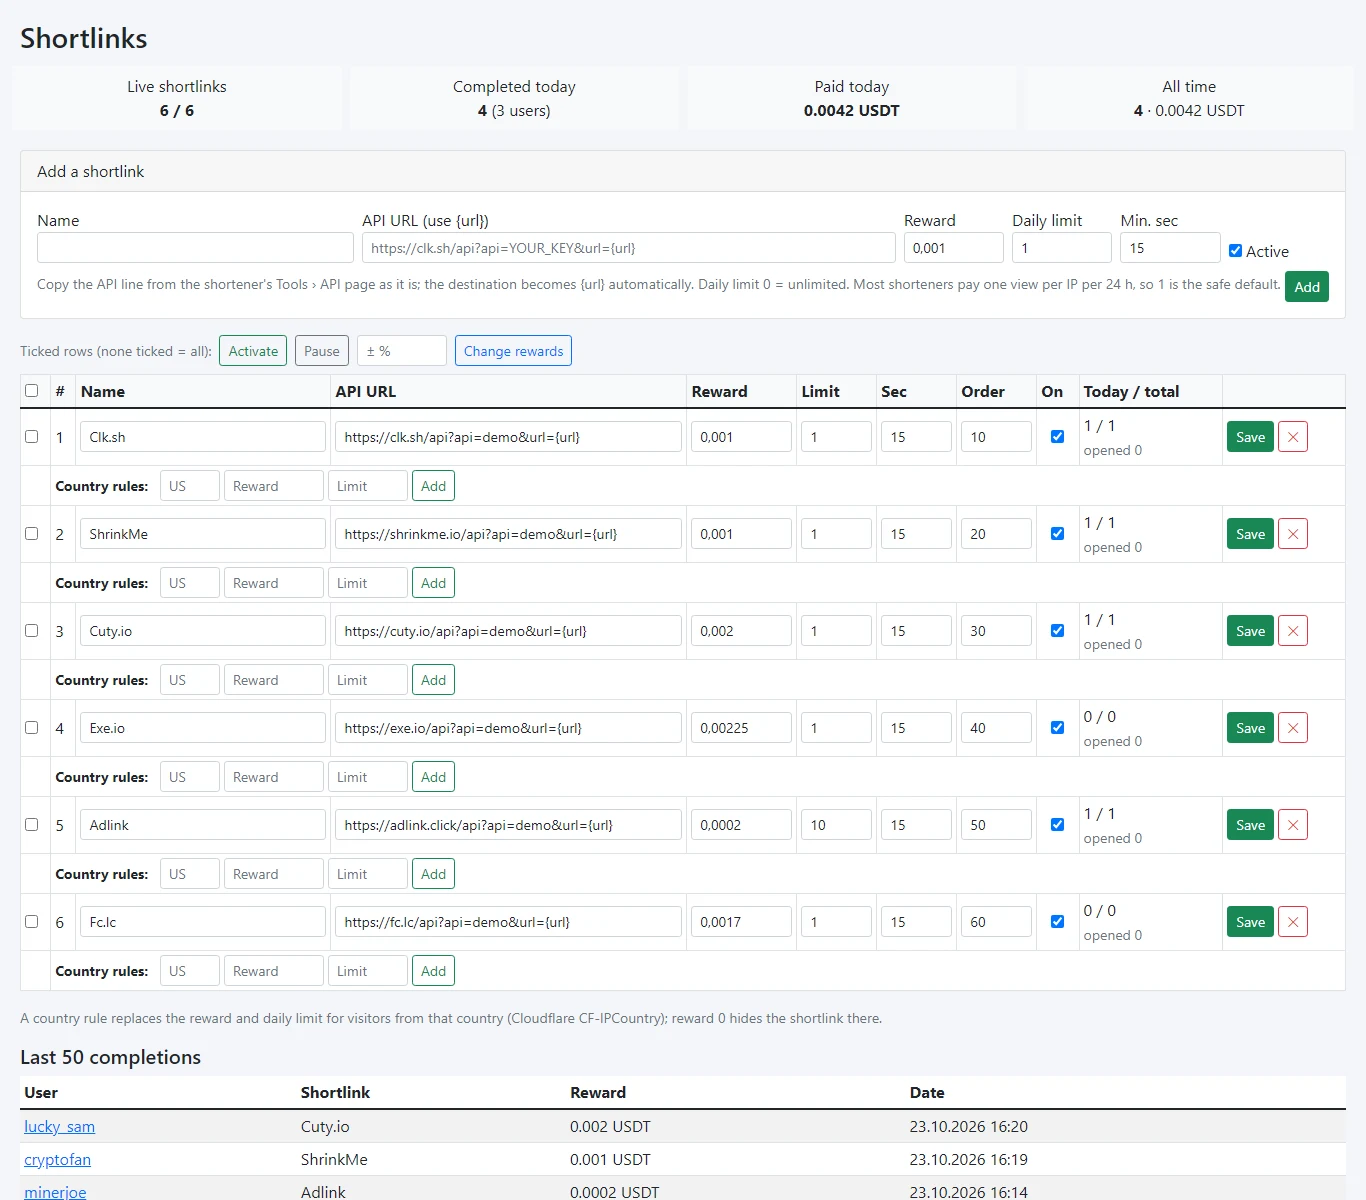The image size is (1366, 1200).
Task: Focus the Name field in Add a shortlink
Action: pyautogui.click(x=195, y=248)
